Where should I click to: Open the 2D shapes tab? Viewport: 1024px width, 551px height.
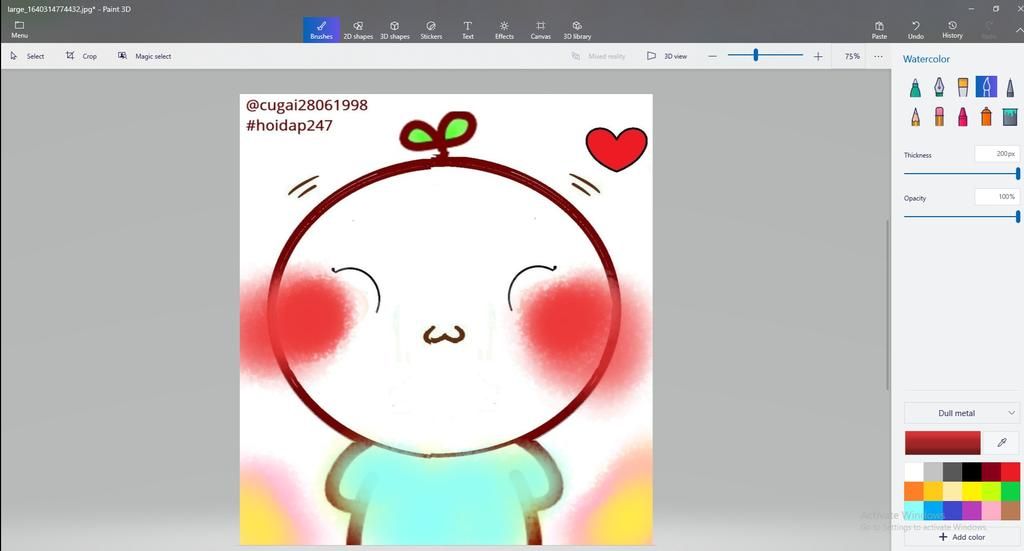(358, 30)
